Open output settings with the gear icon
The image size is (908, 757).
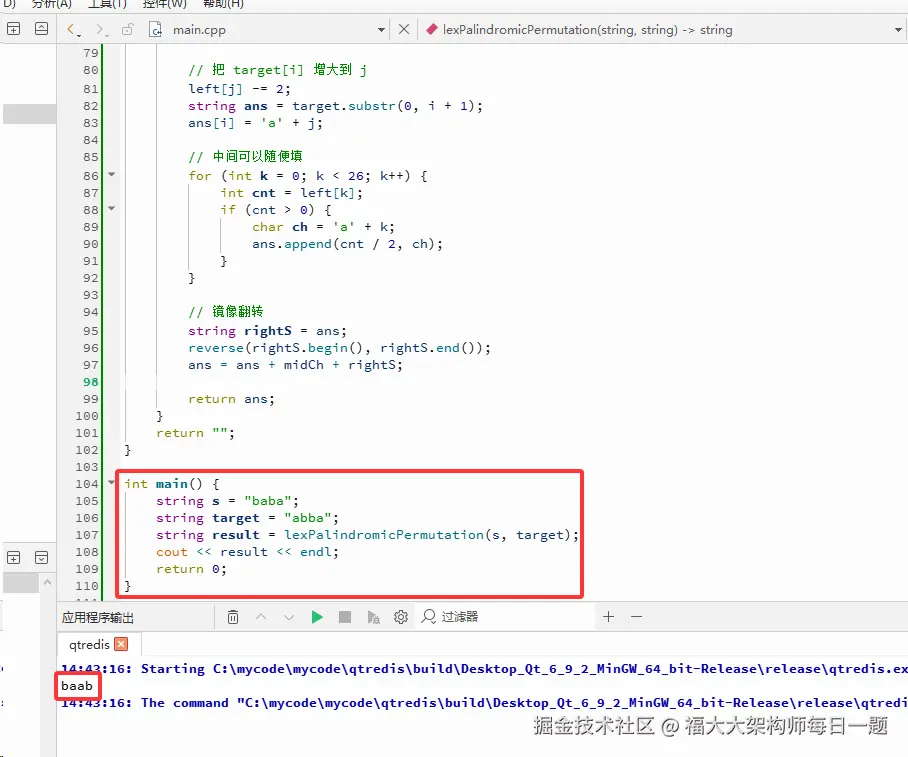(401, 617)
